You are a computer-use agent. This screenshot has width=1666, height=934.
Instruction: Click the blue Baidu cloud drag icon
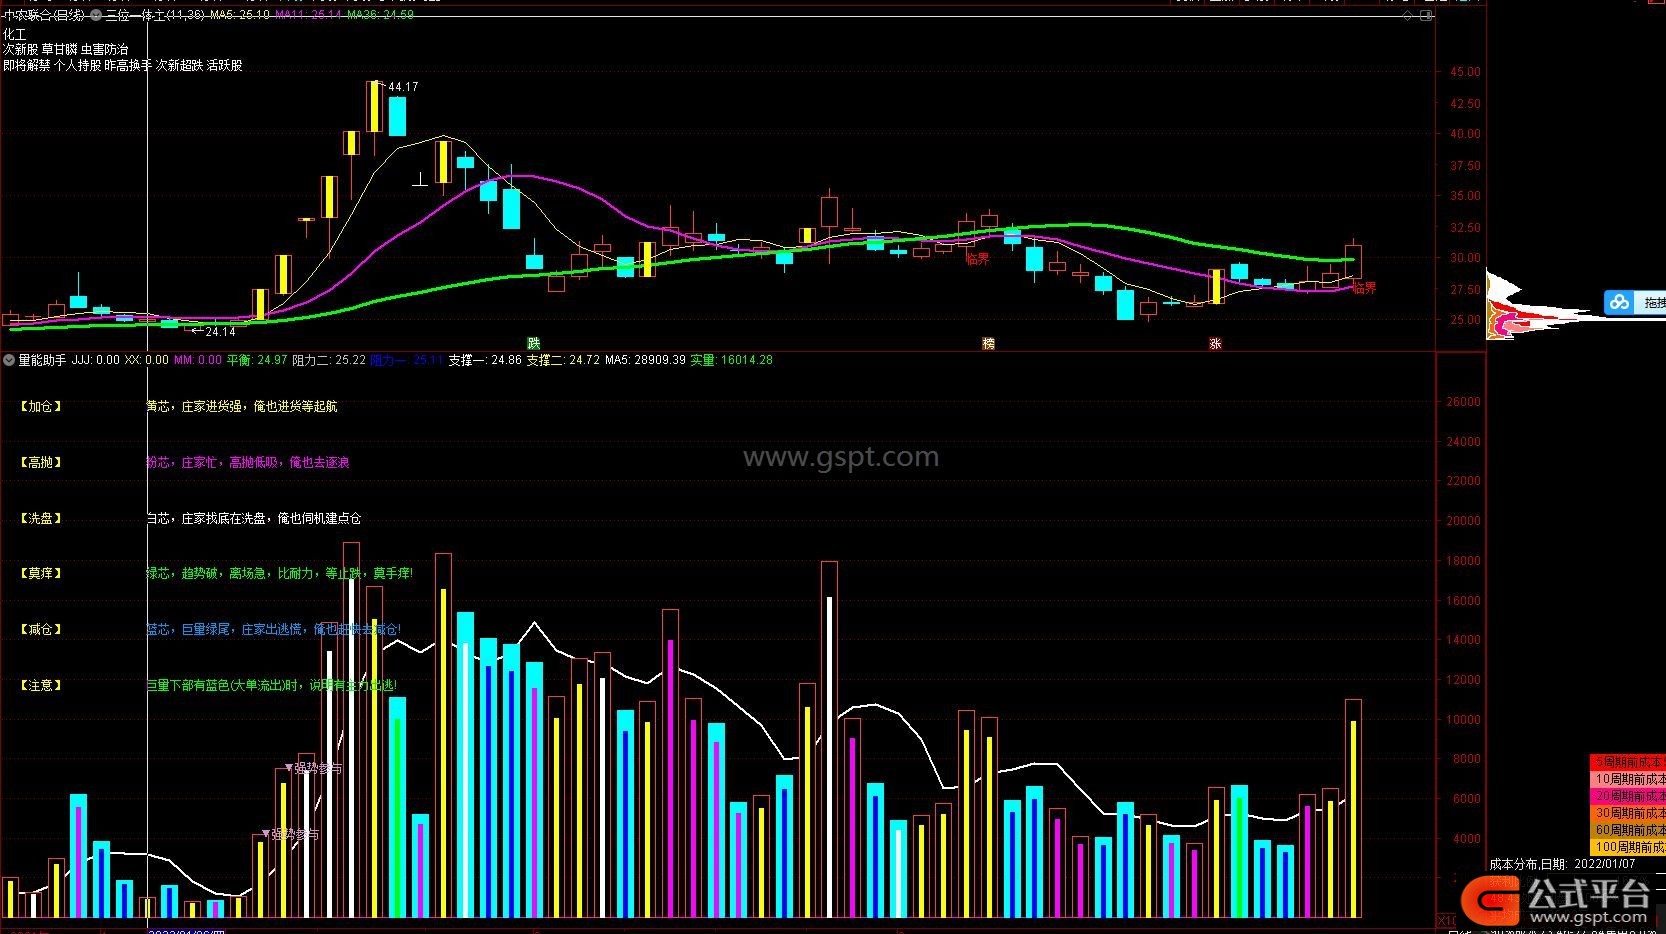tap(1620, 302)
